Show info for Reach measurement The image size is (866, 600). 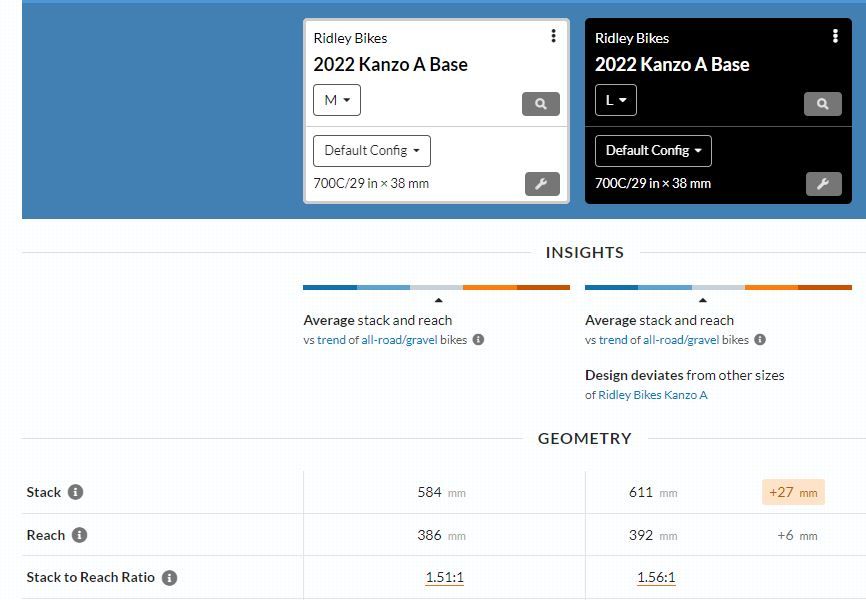click(80, 535)
